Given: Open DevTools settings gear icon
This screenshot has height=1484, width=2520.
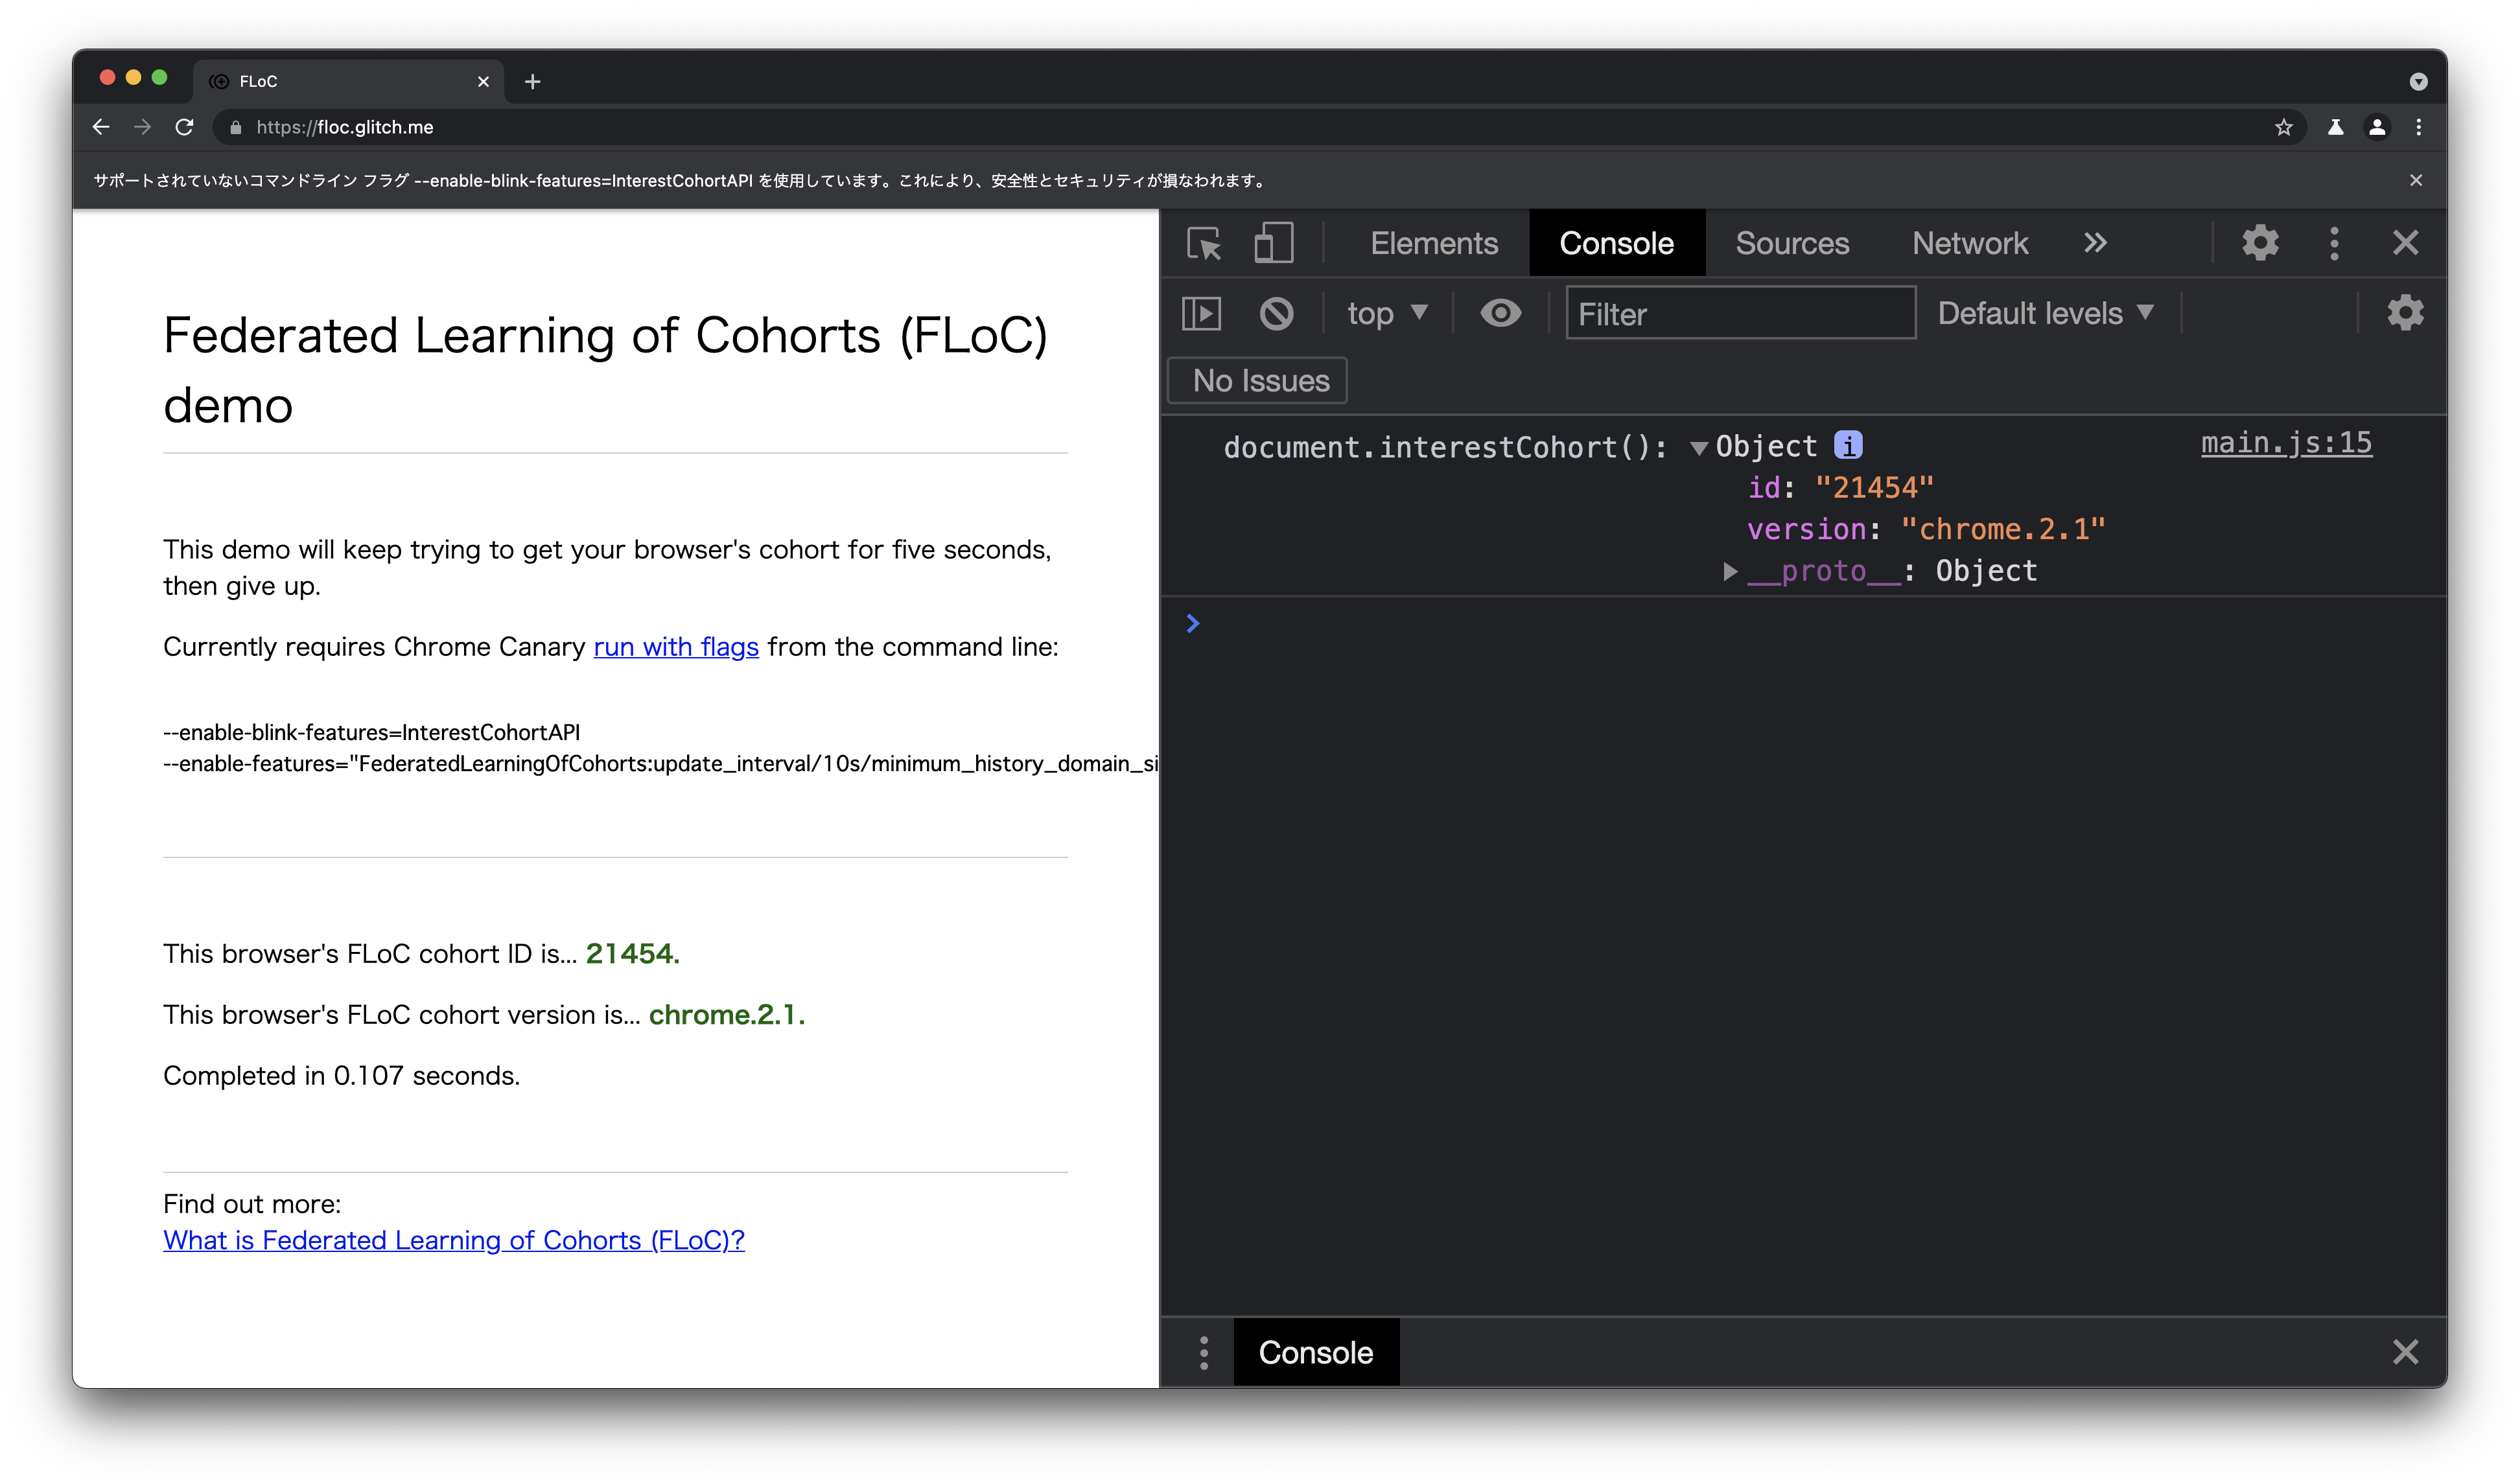Looking at the screenshot, I should (2260, 243).
